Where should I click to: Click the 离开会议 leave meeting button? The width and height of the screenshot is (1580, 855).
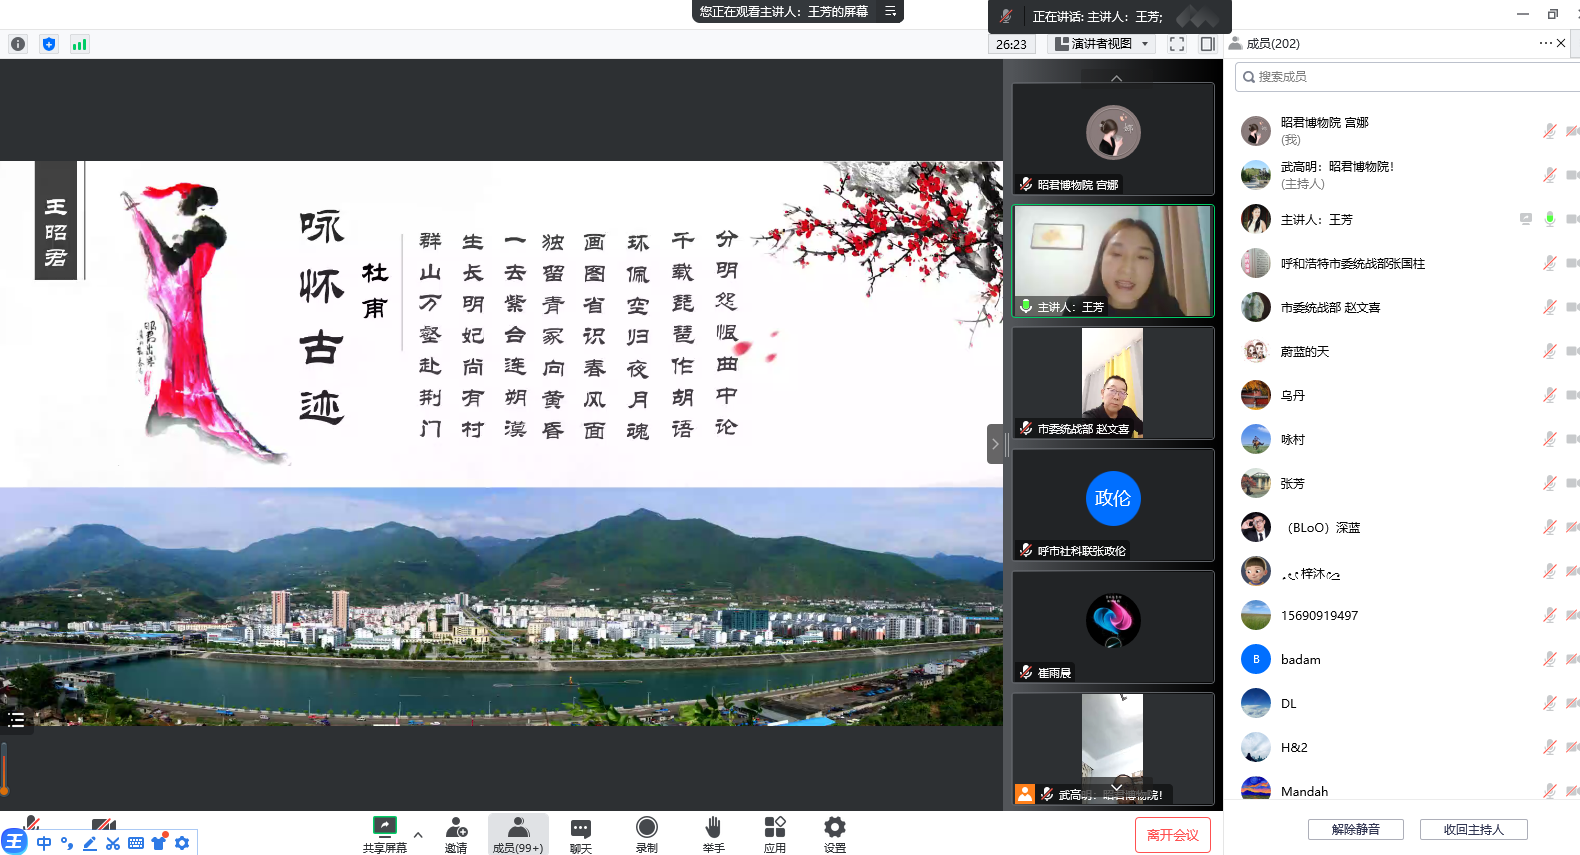(1173, 835)
